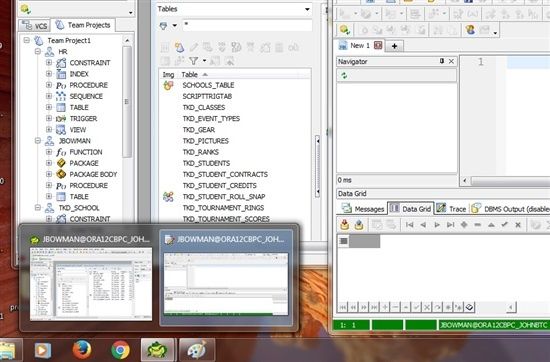Select the second JBOWMAN window preview thumbnail

pos(226,278)
